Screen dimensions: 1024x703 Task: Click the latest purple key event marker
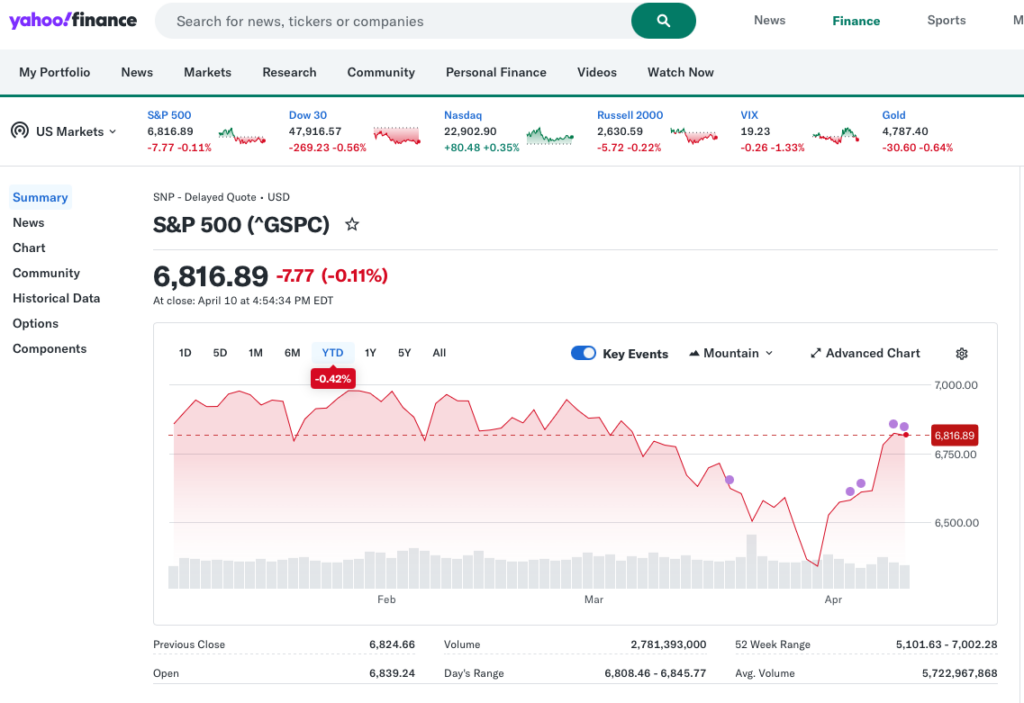904,427
